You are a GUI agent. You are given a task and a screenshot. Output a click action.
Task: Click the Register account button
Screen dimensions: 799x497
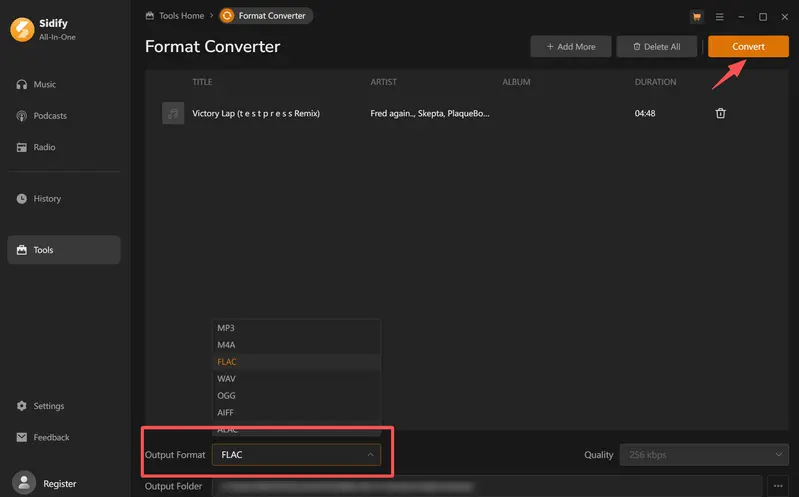click(x=60, y=484)
